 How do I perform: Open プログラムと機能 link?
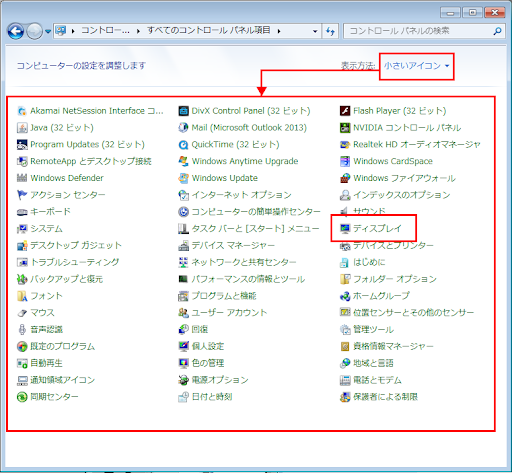pos(224,296)
